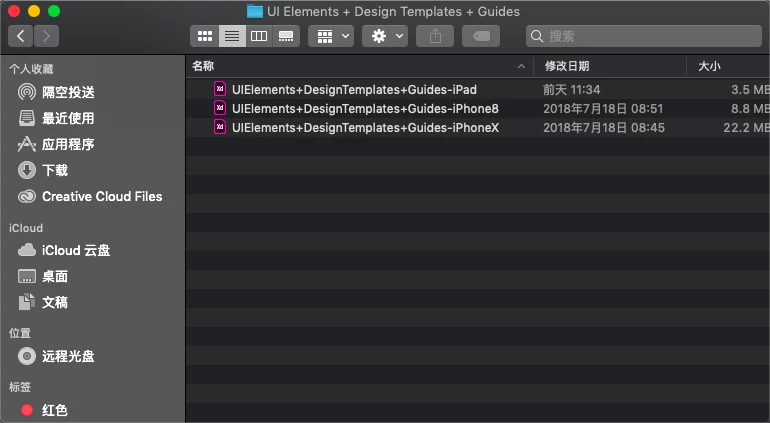Click the disc icon beside 远程光盘

coord(27,356)
